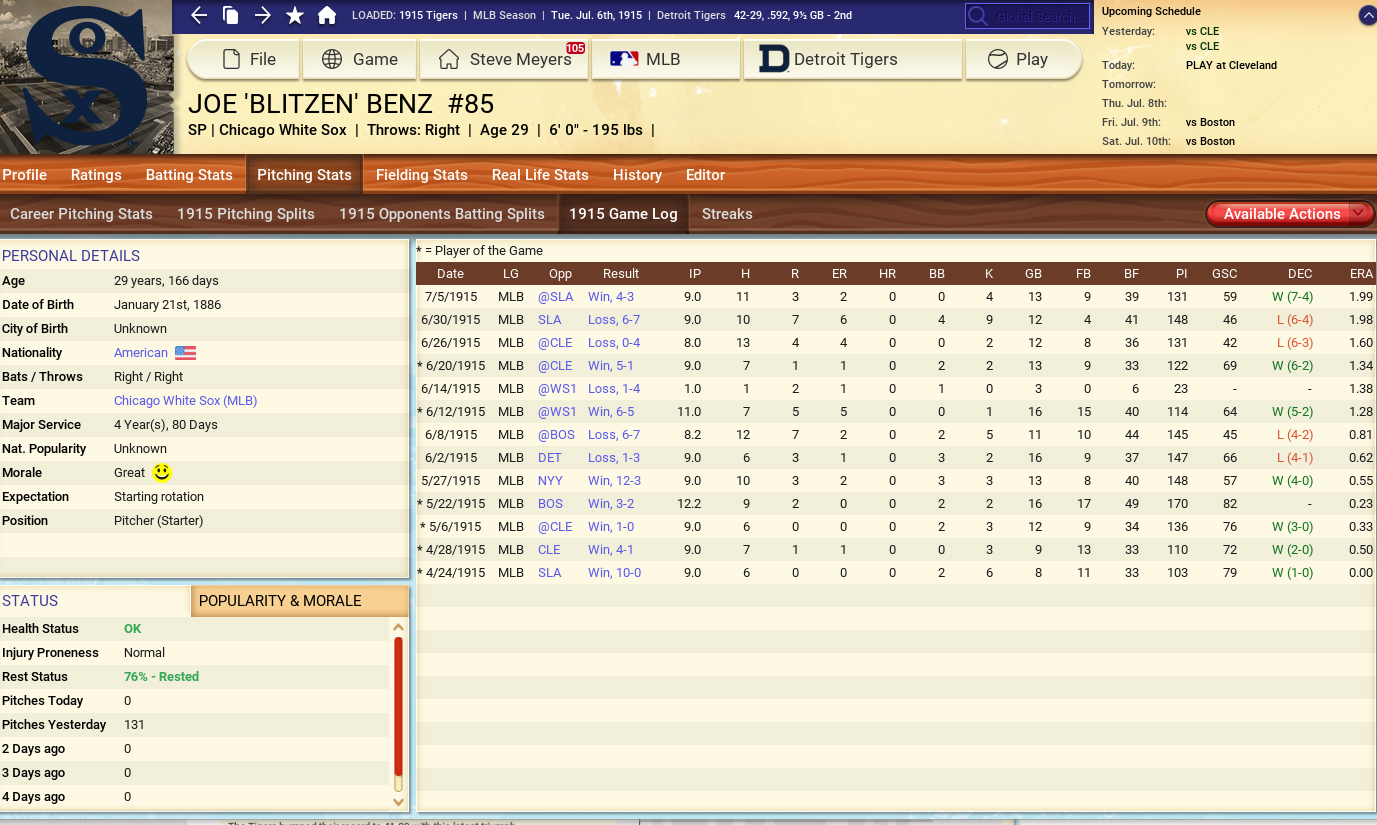The width and height of the screenshot is (1377, 825).
Task: Click the copy pages icon in top bar
Action: tap(230, 15)
